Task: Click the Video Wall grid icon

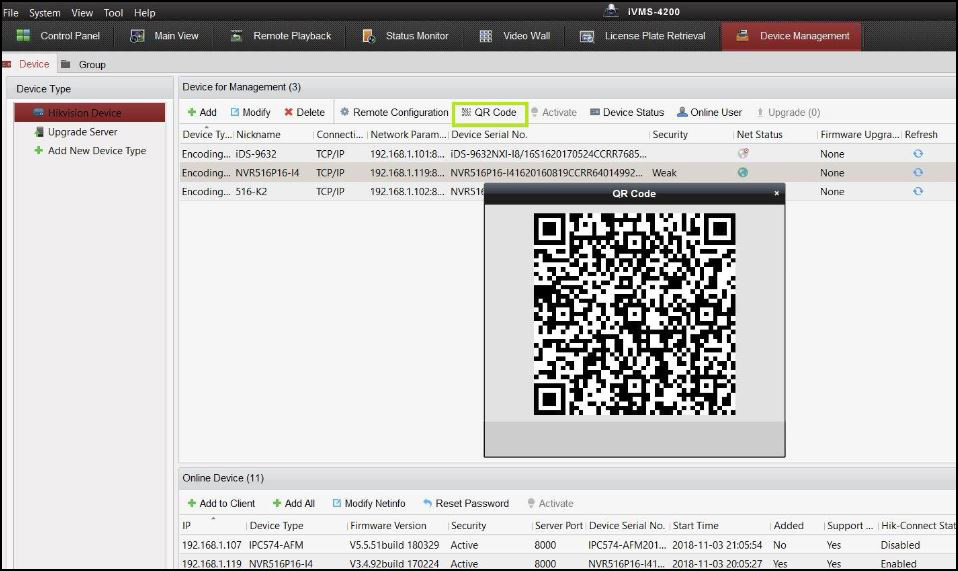Action: (486, 36)
